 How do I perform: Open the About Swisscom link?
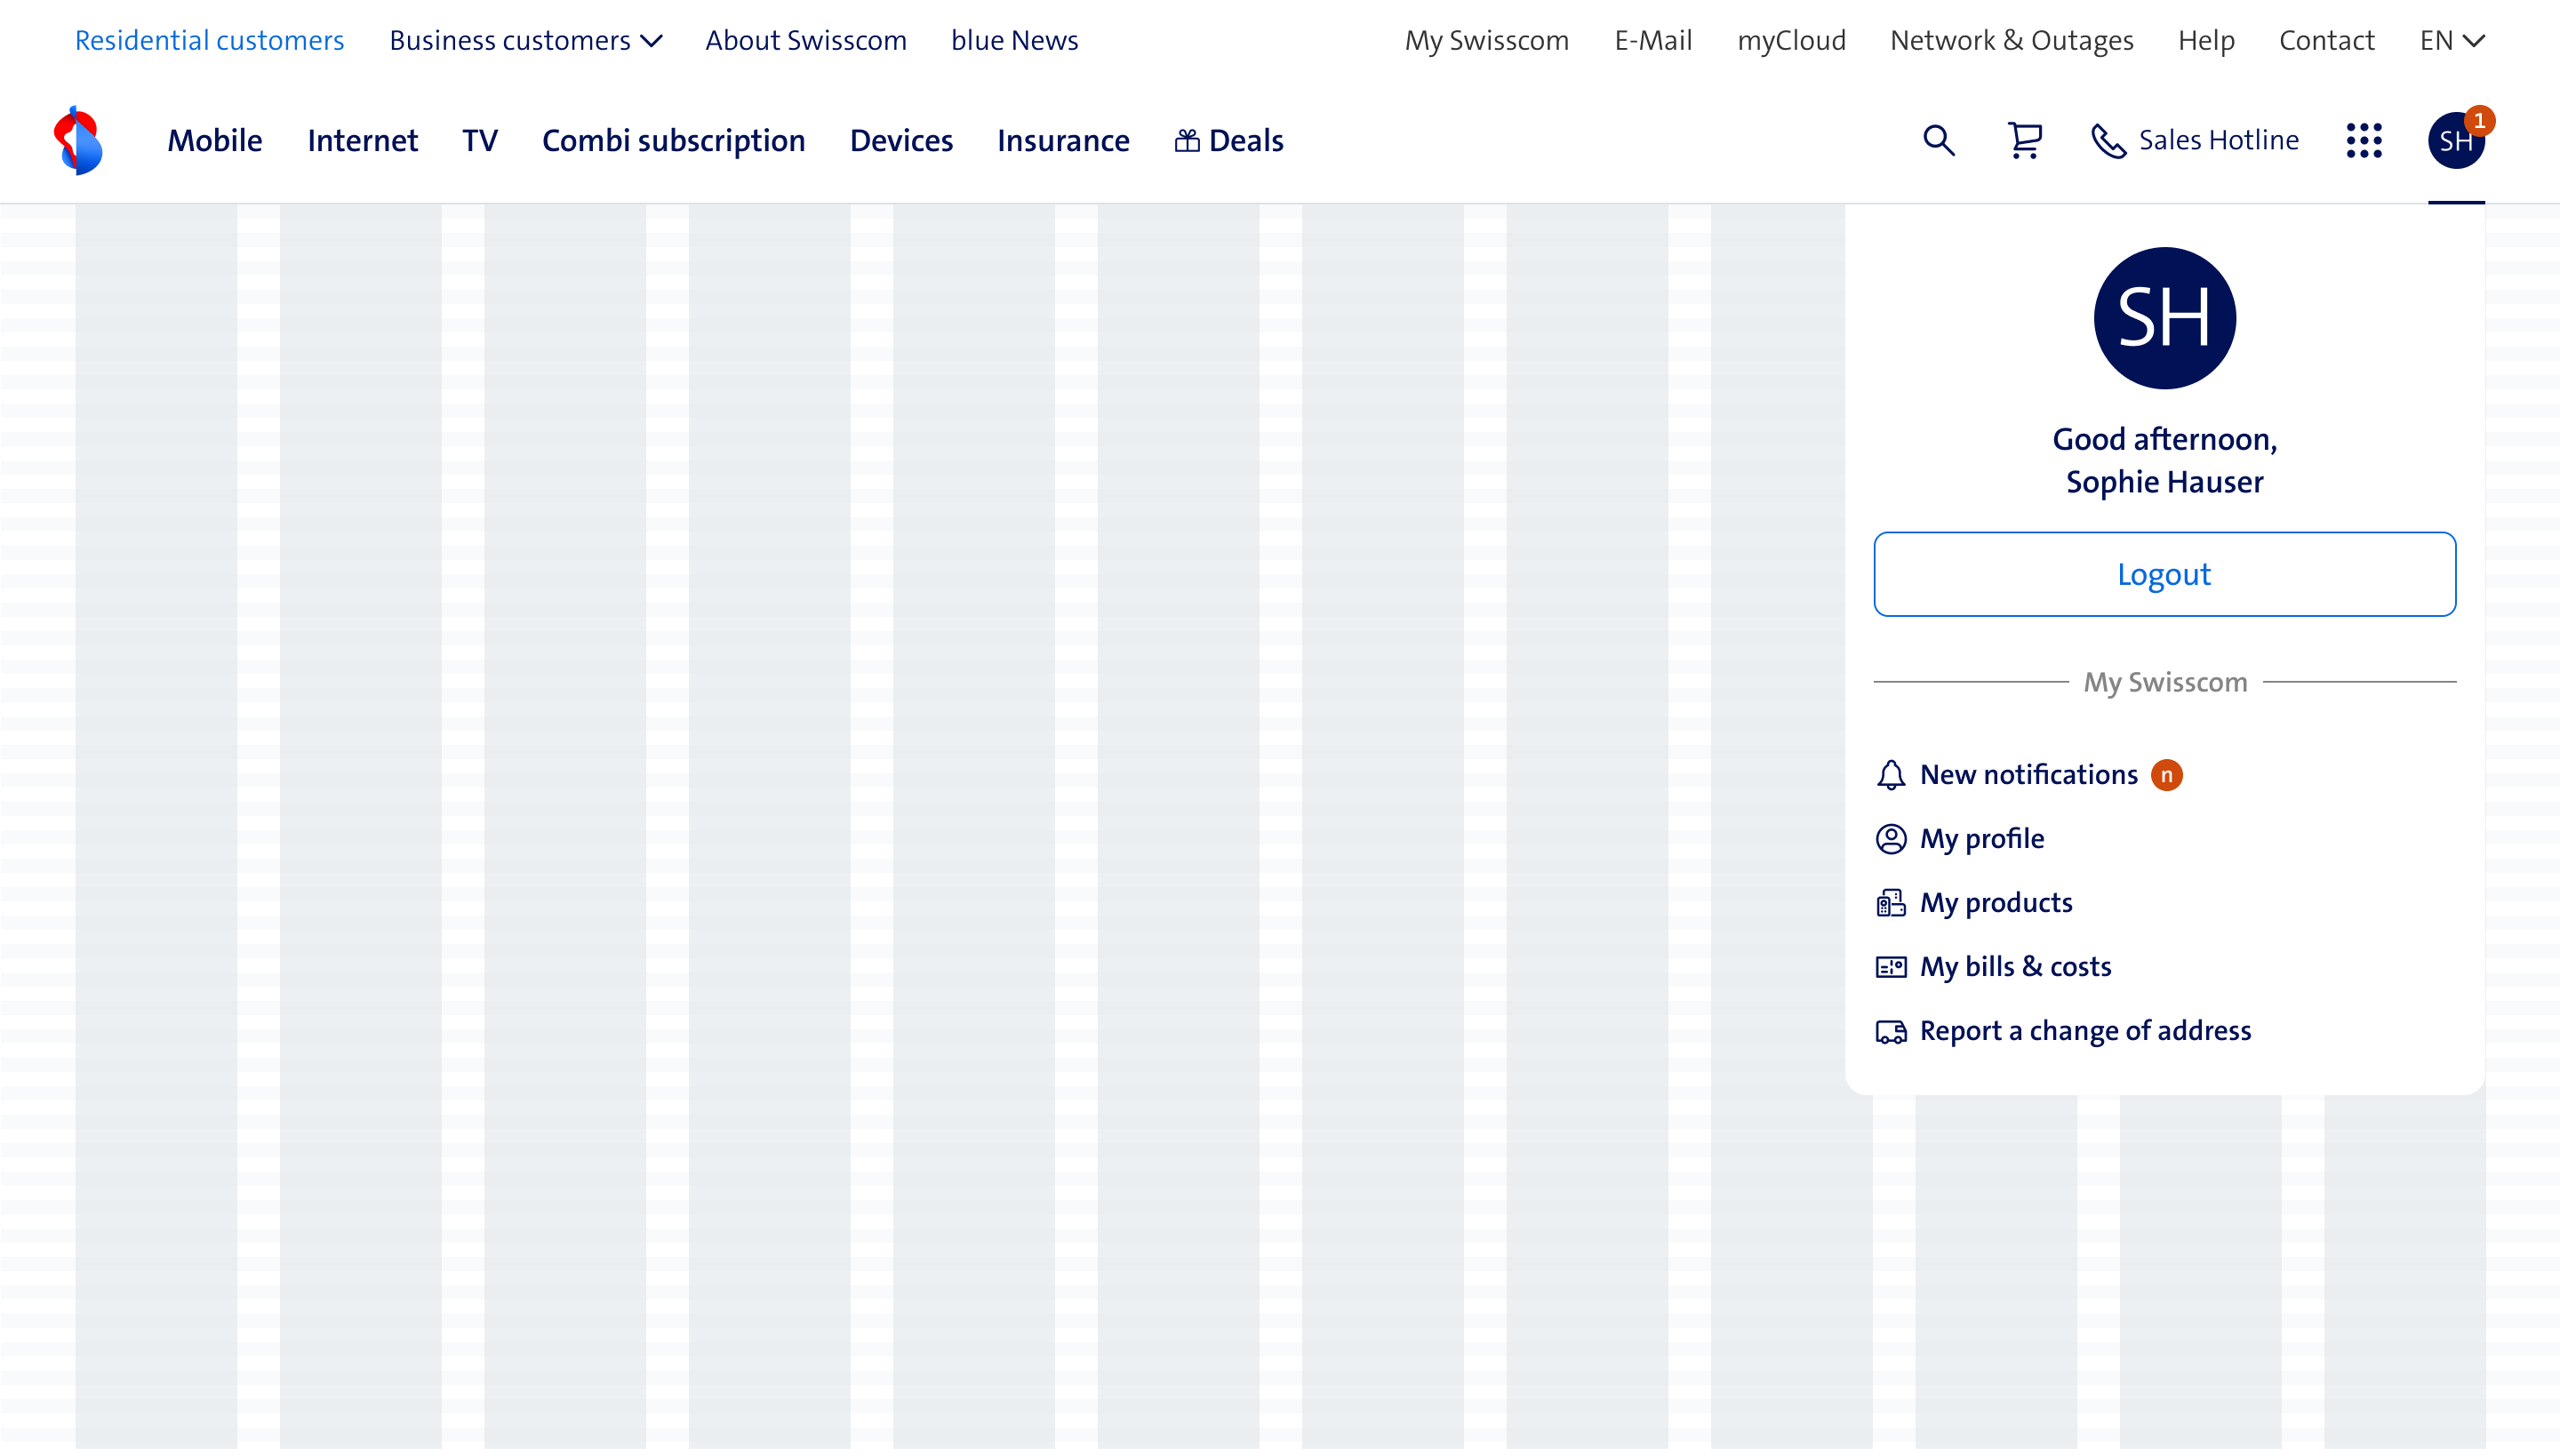806,40
